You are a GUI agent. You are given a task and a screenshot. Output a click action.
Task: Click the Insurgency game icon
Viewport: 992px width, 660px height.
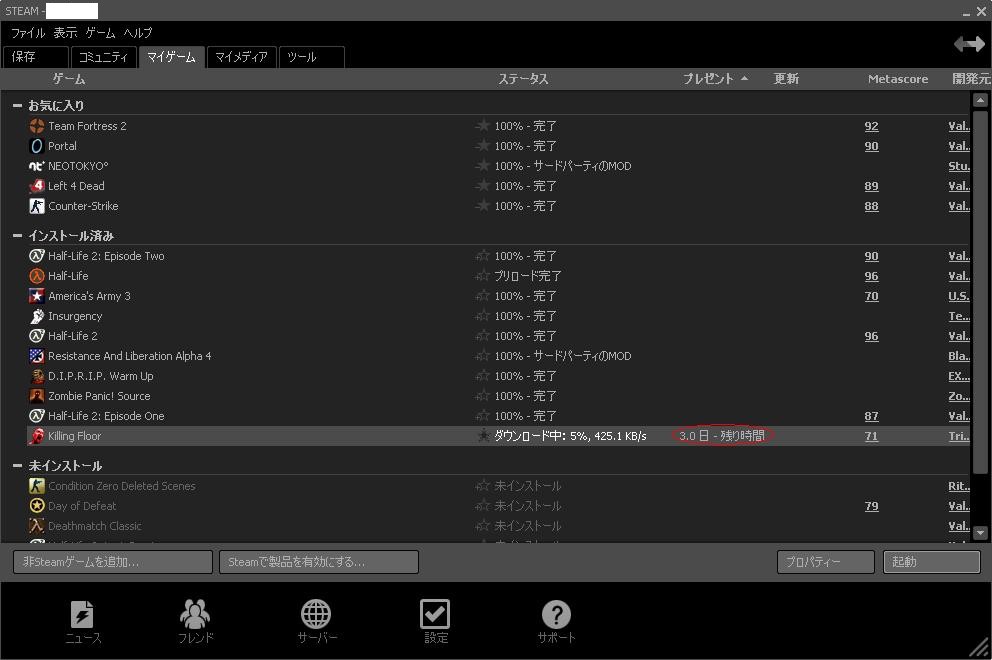pos(37,316)
